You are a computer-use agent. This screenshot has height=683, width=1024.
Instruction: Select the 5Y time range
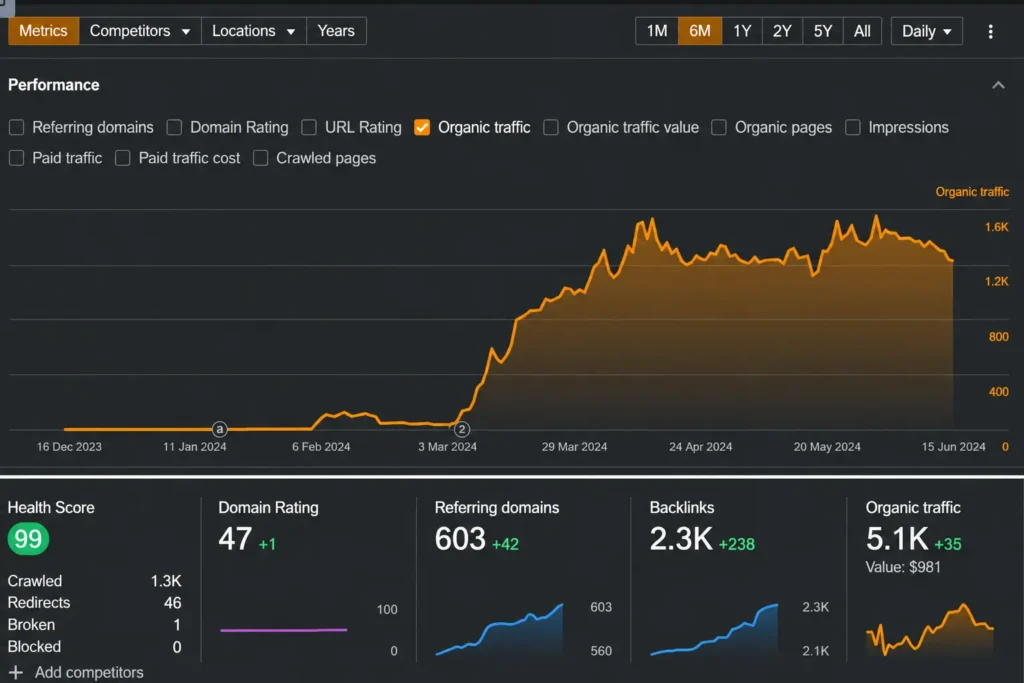tap(822, 31)
